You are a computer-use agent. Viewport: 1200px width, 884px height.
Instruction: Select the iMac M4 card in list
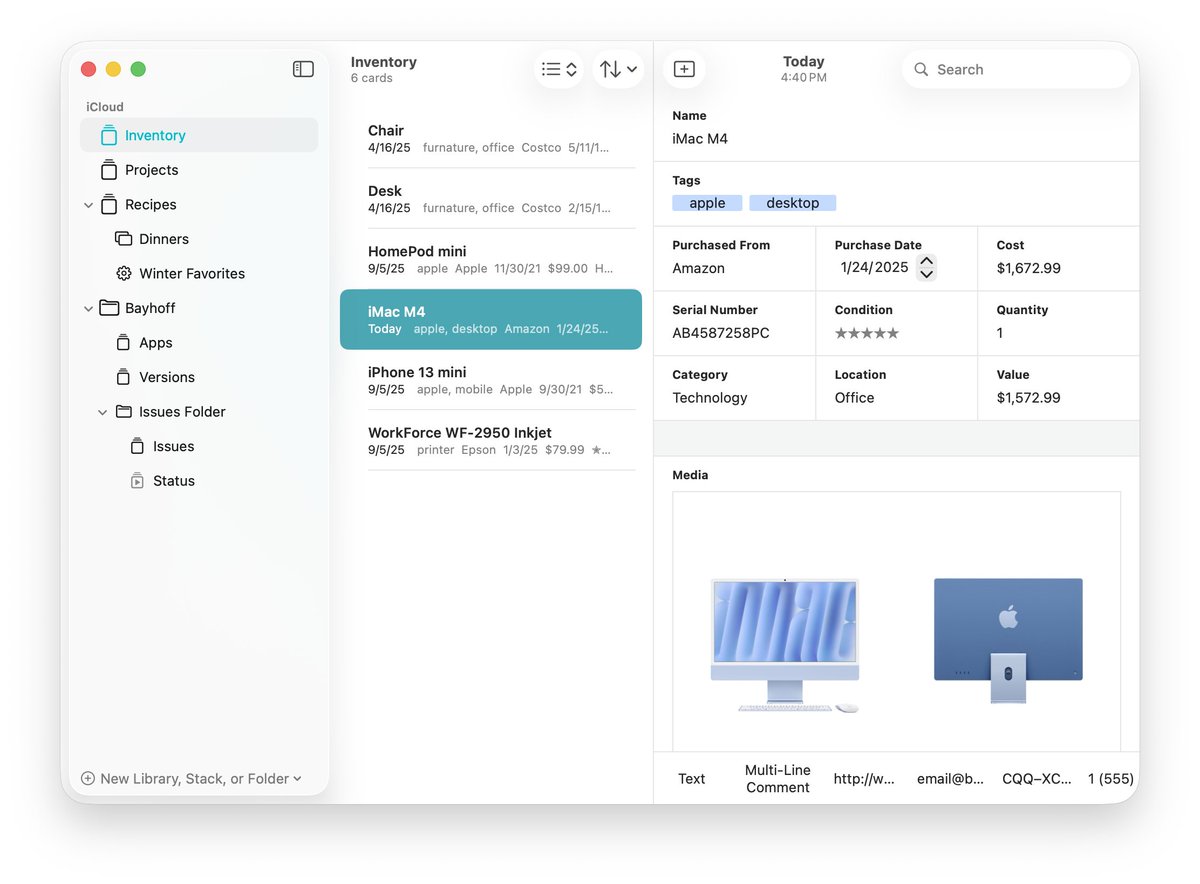tap(491, 319)
